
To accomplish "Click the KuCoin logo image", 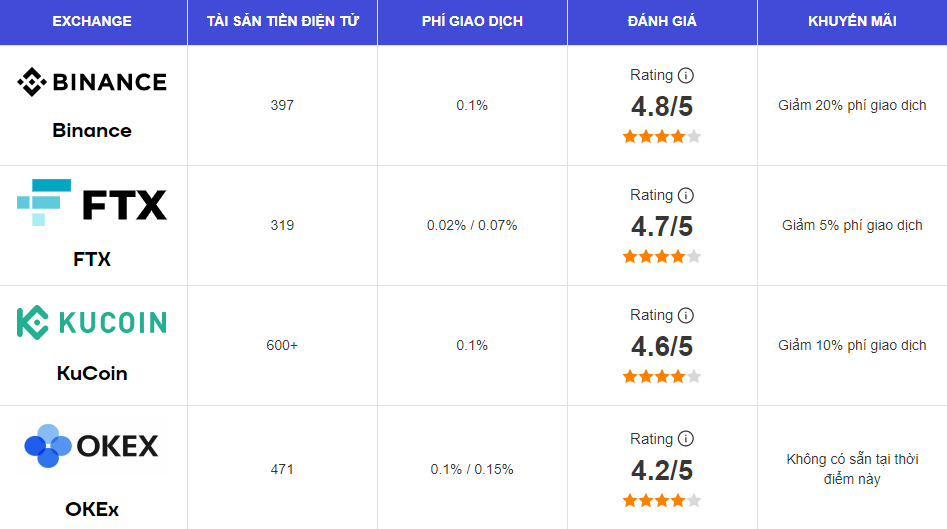I will click(x=92, y=322).
